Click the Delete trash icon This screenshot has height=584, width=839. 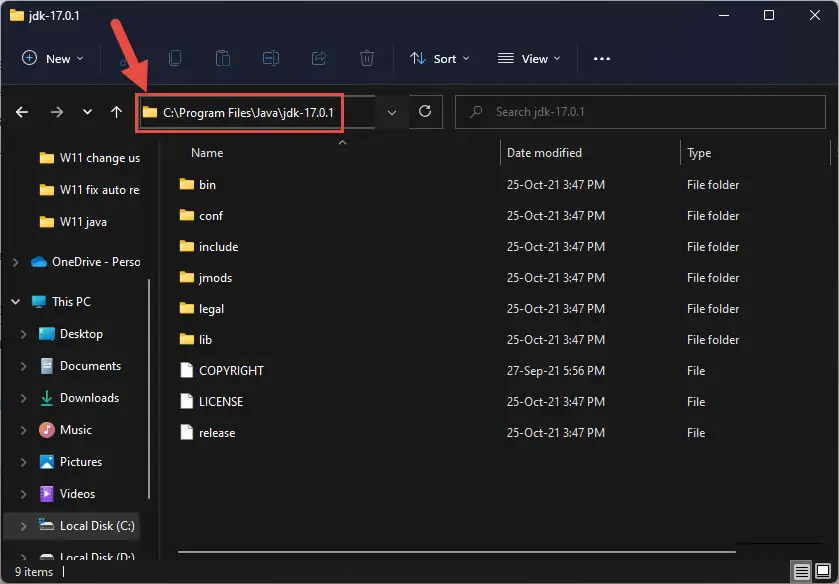(x=367, y=58)
